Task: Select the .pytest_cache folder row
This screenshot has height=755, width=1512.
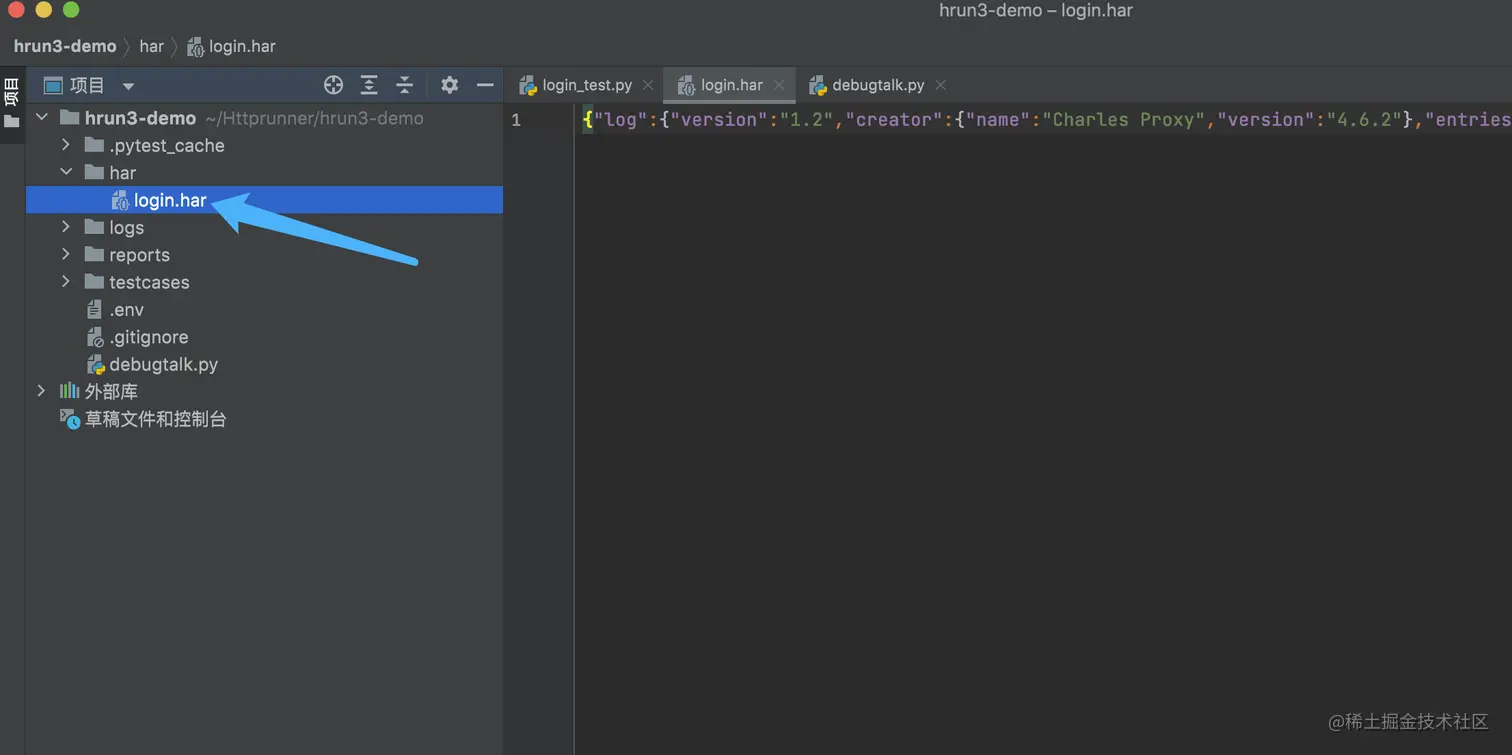Action: pos(264,145)
